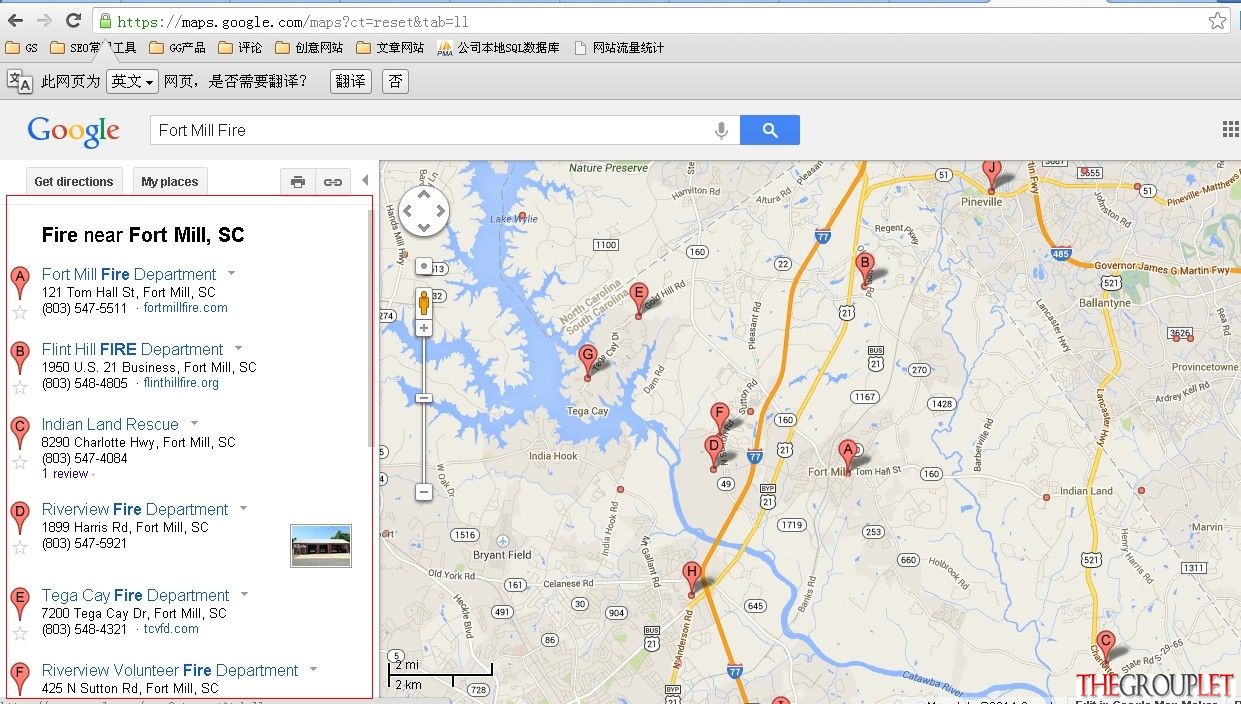1241x704 pixels.
Task: Open the 网站流量统计 bookmark
Action: click(619, 47)
